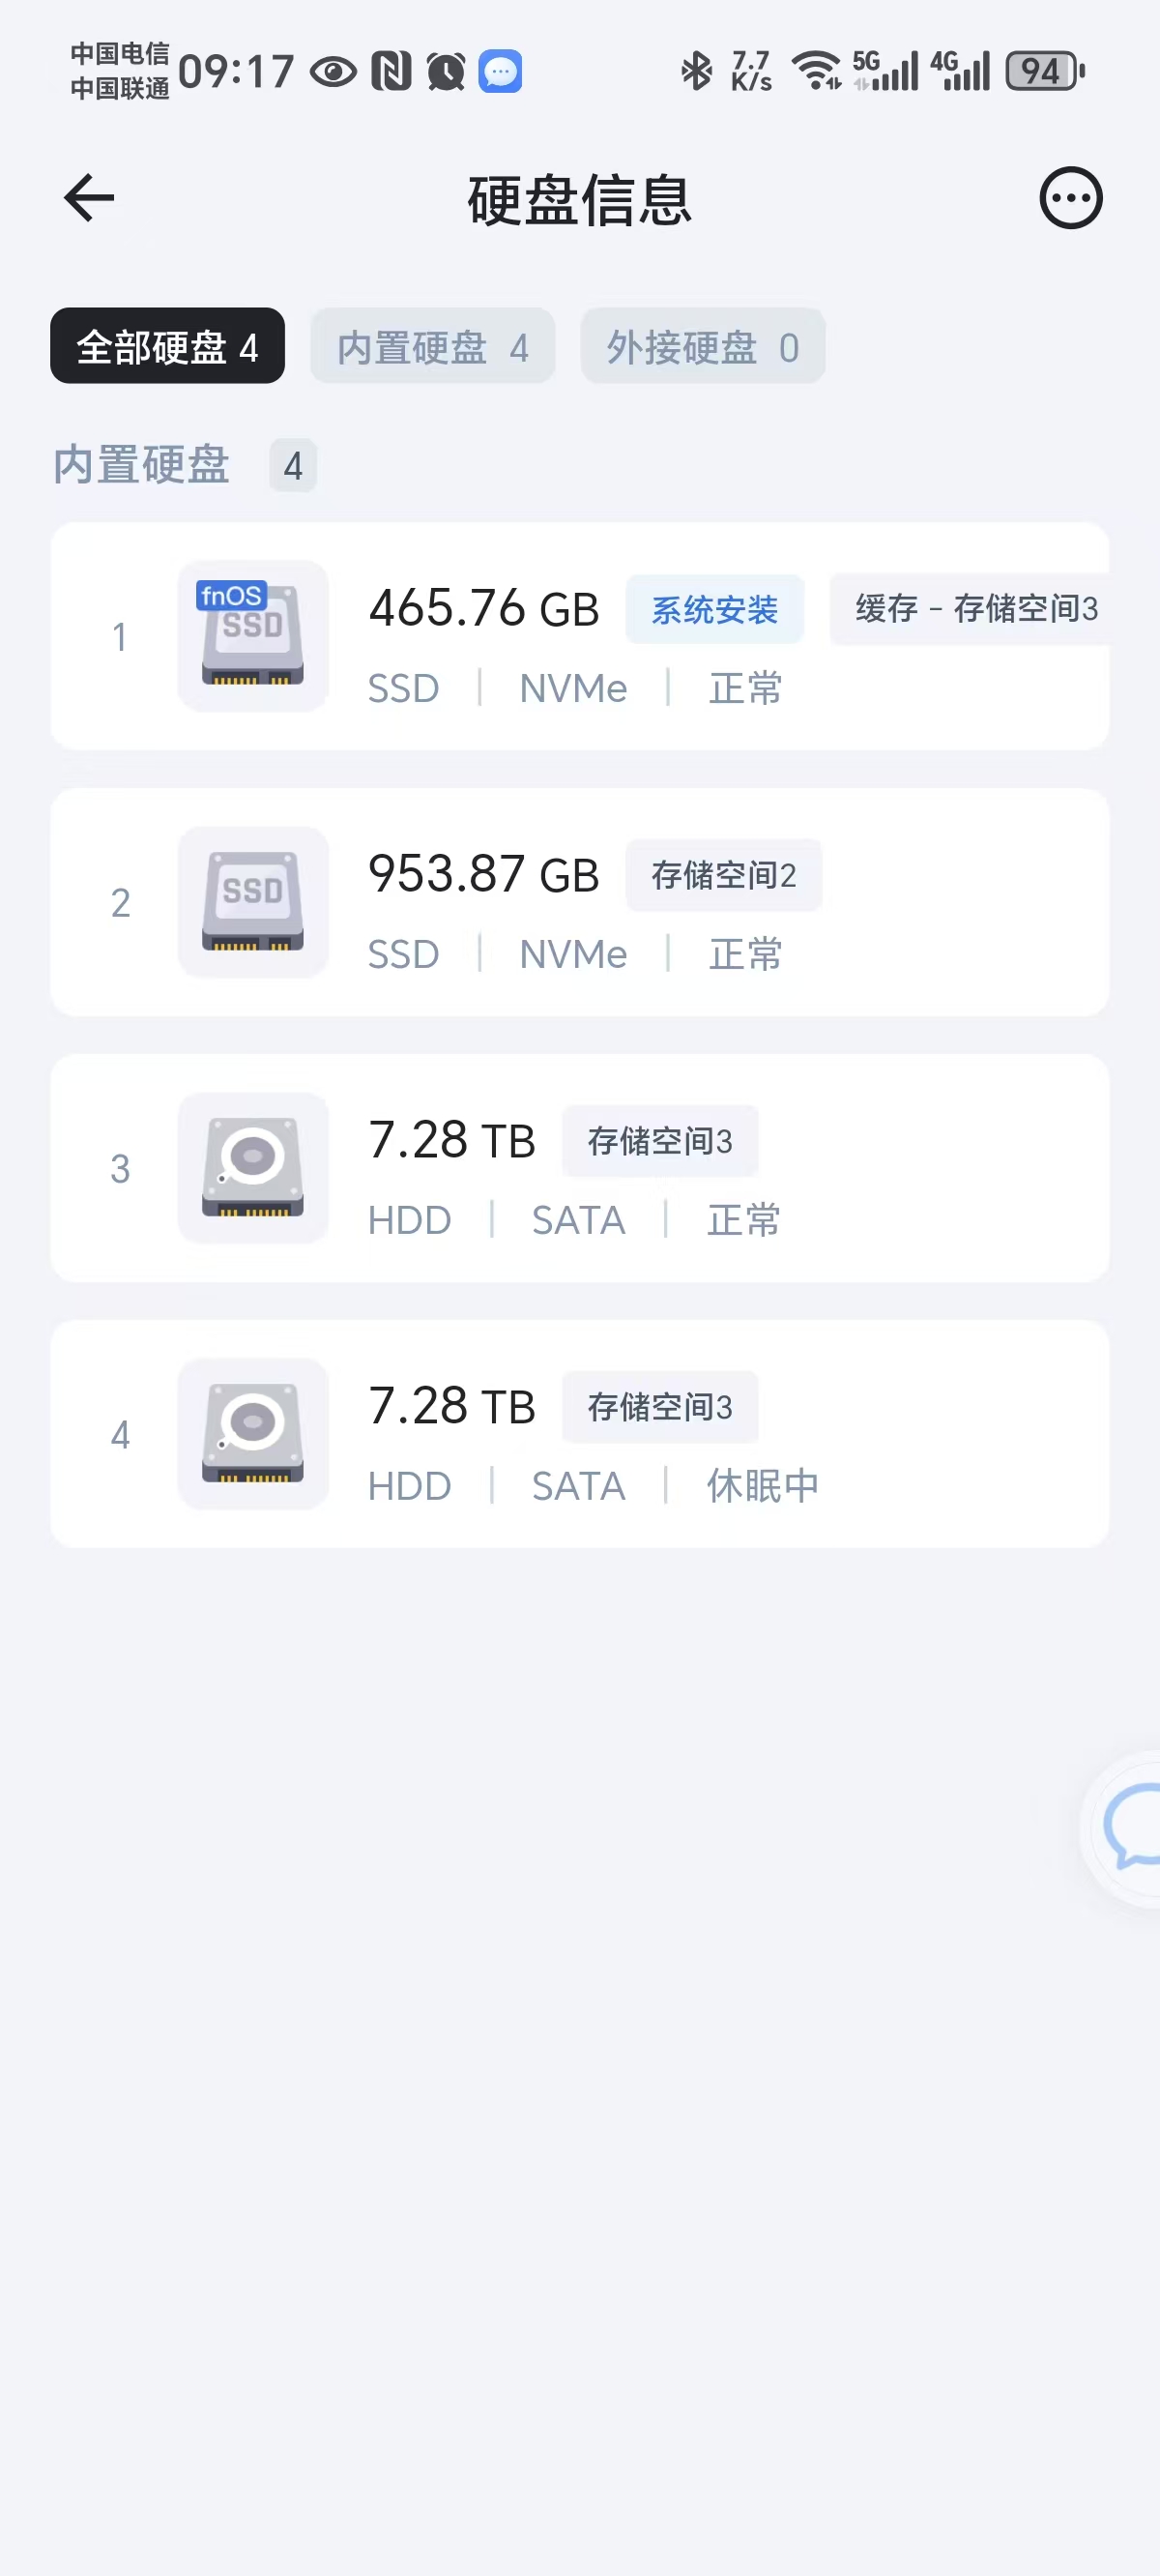Tap the back arrow icon

[89, 197]
